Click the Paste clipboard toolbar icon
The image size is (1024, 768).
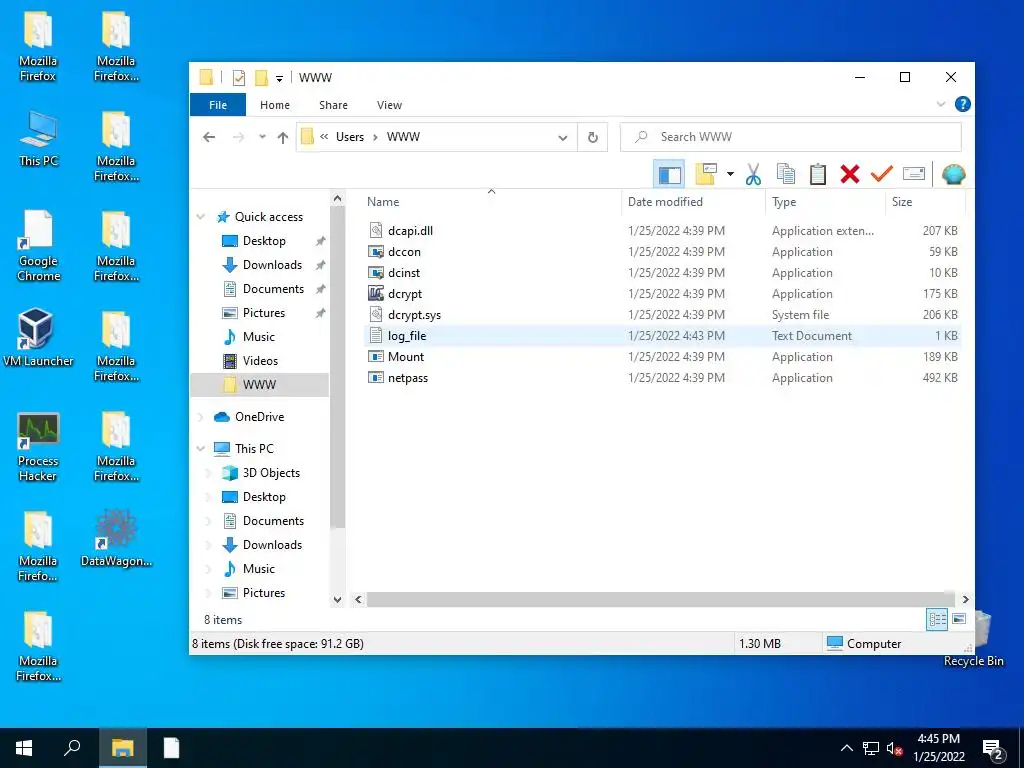pos(818,174)
